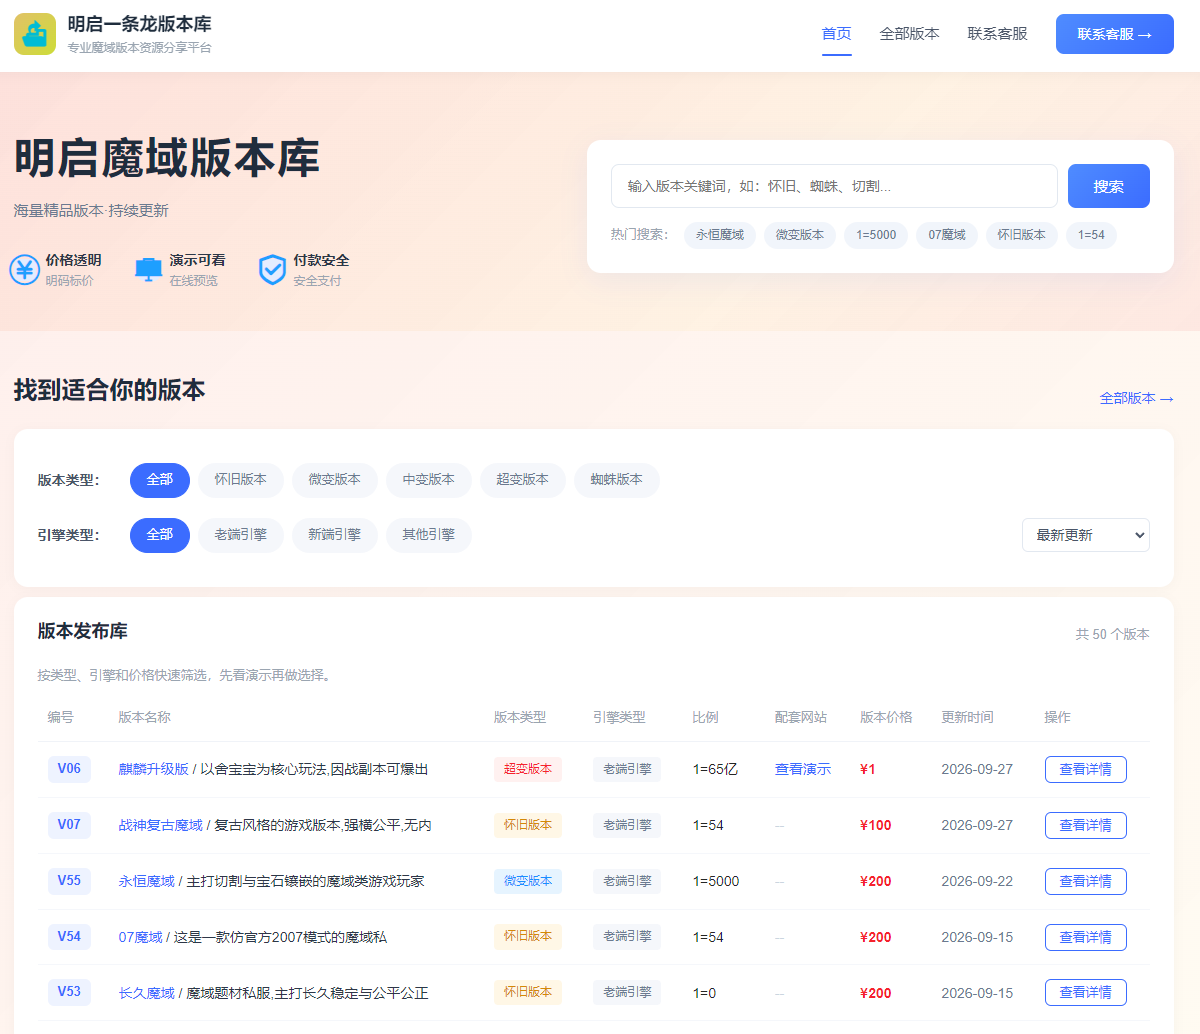Open the 战神复古魔域 version link

161,825
